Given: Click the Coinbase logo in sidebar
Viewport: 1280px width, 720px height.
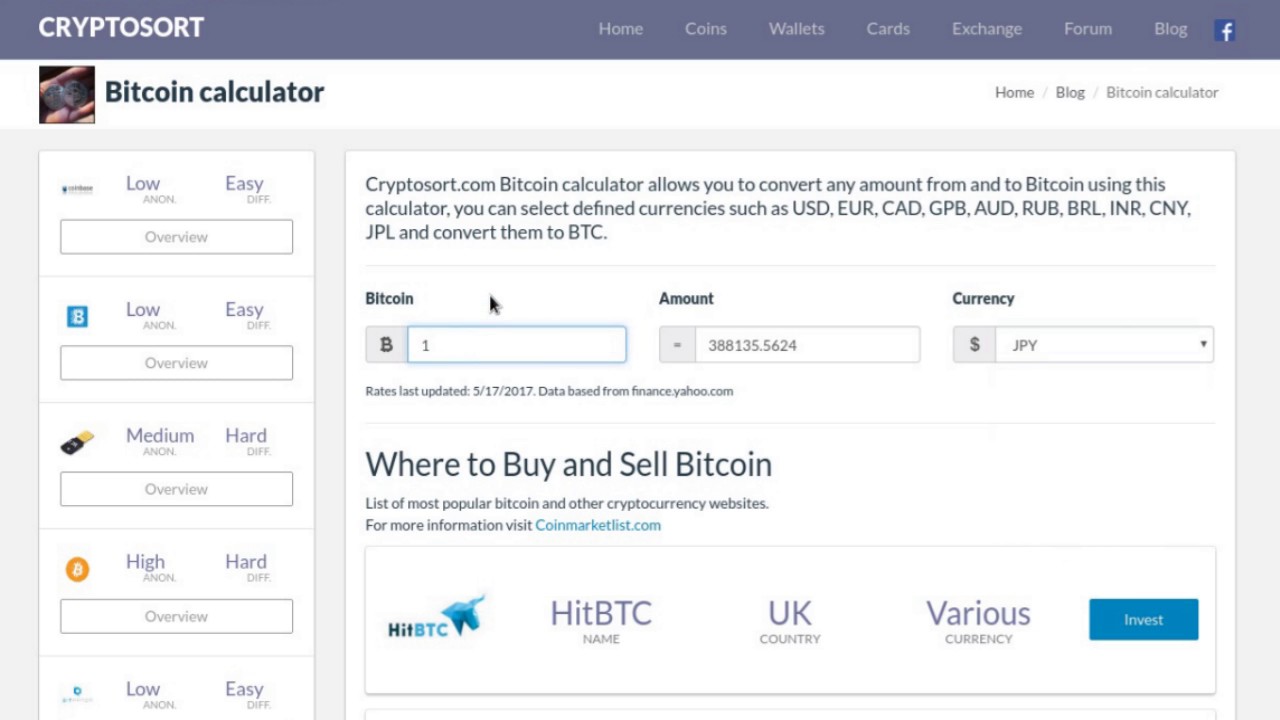Looking at the screenshot, I should click(x=77, y=189).
